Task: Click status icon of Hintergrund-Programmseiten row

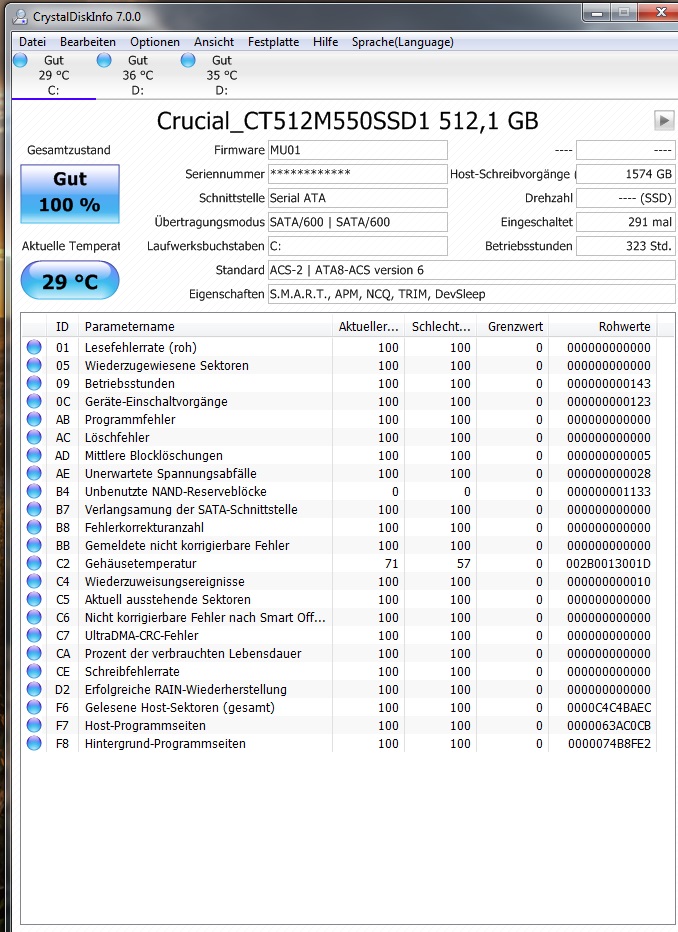Action: [34, 743]
